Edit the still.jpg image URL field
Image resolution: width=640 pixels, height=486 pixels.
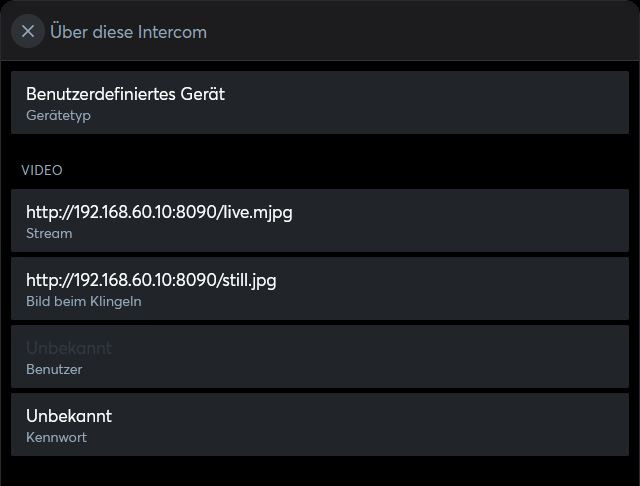pyautogui.click(x=320, y=289)
